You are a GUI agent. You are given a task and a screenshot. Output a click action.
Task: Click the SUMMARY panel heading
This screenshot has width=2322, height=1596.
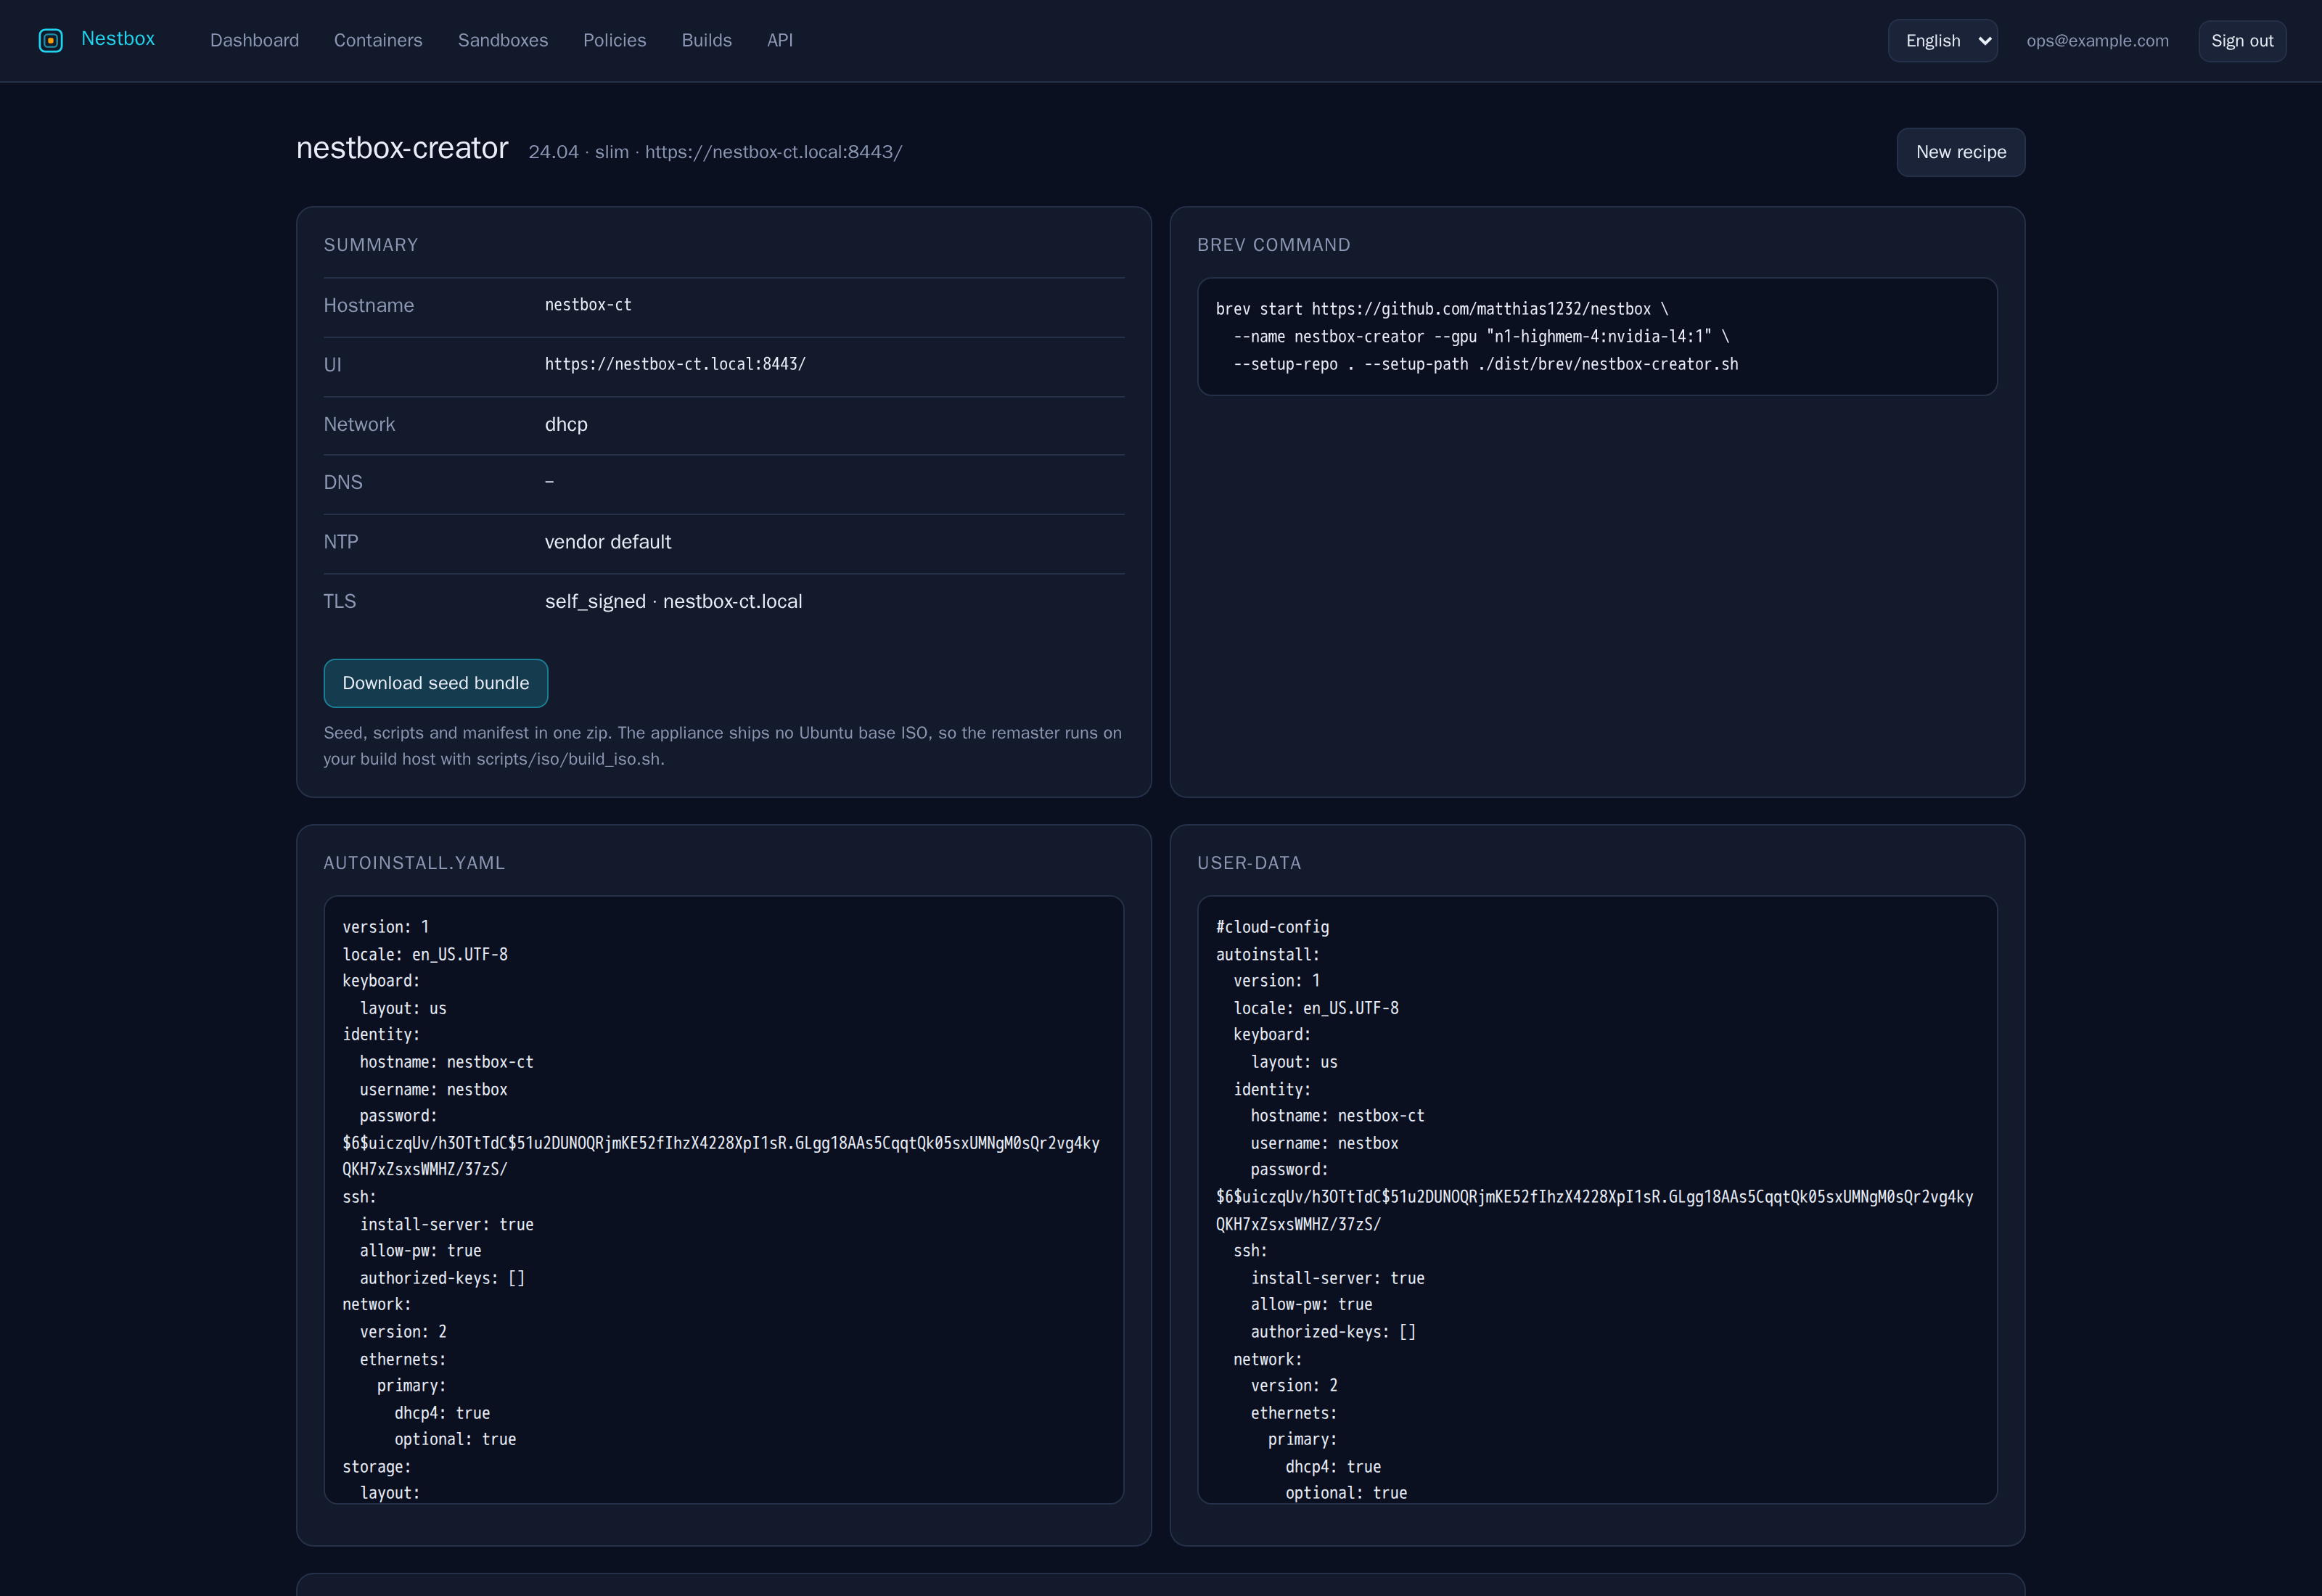(370, 245)
